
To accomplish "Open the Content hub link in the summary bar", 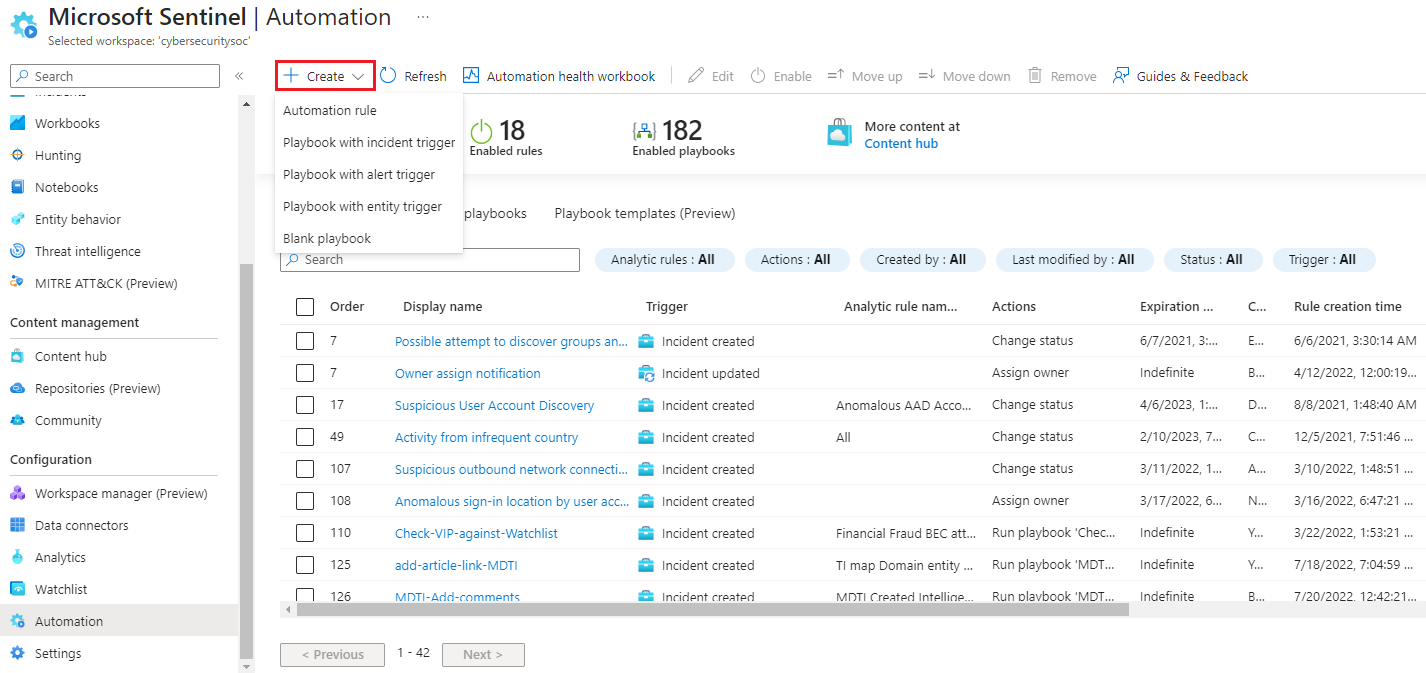I will pos(901,143).
